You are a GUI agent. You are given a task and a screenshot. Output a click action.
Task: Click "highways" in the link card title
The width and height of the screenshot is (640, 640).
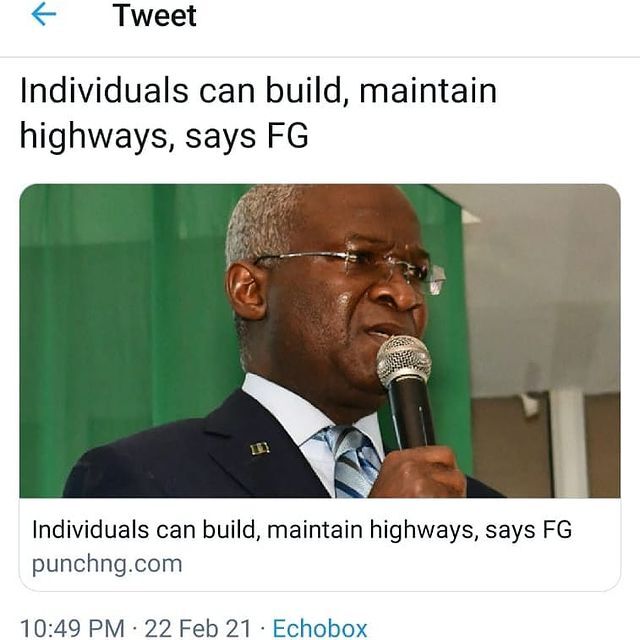click(x=422, y=531)
